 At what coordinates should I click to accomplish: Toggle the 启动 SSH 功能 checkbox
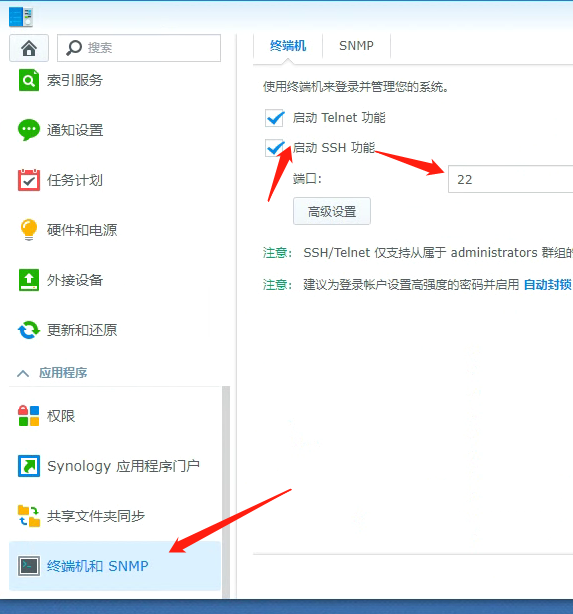click(x=275, y=148)
